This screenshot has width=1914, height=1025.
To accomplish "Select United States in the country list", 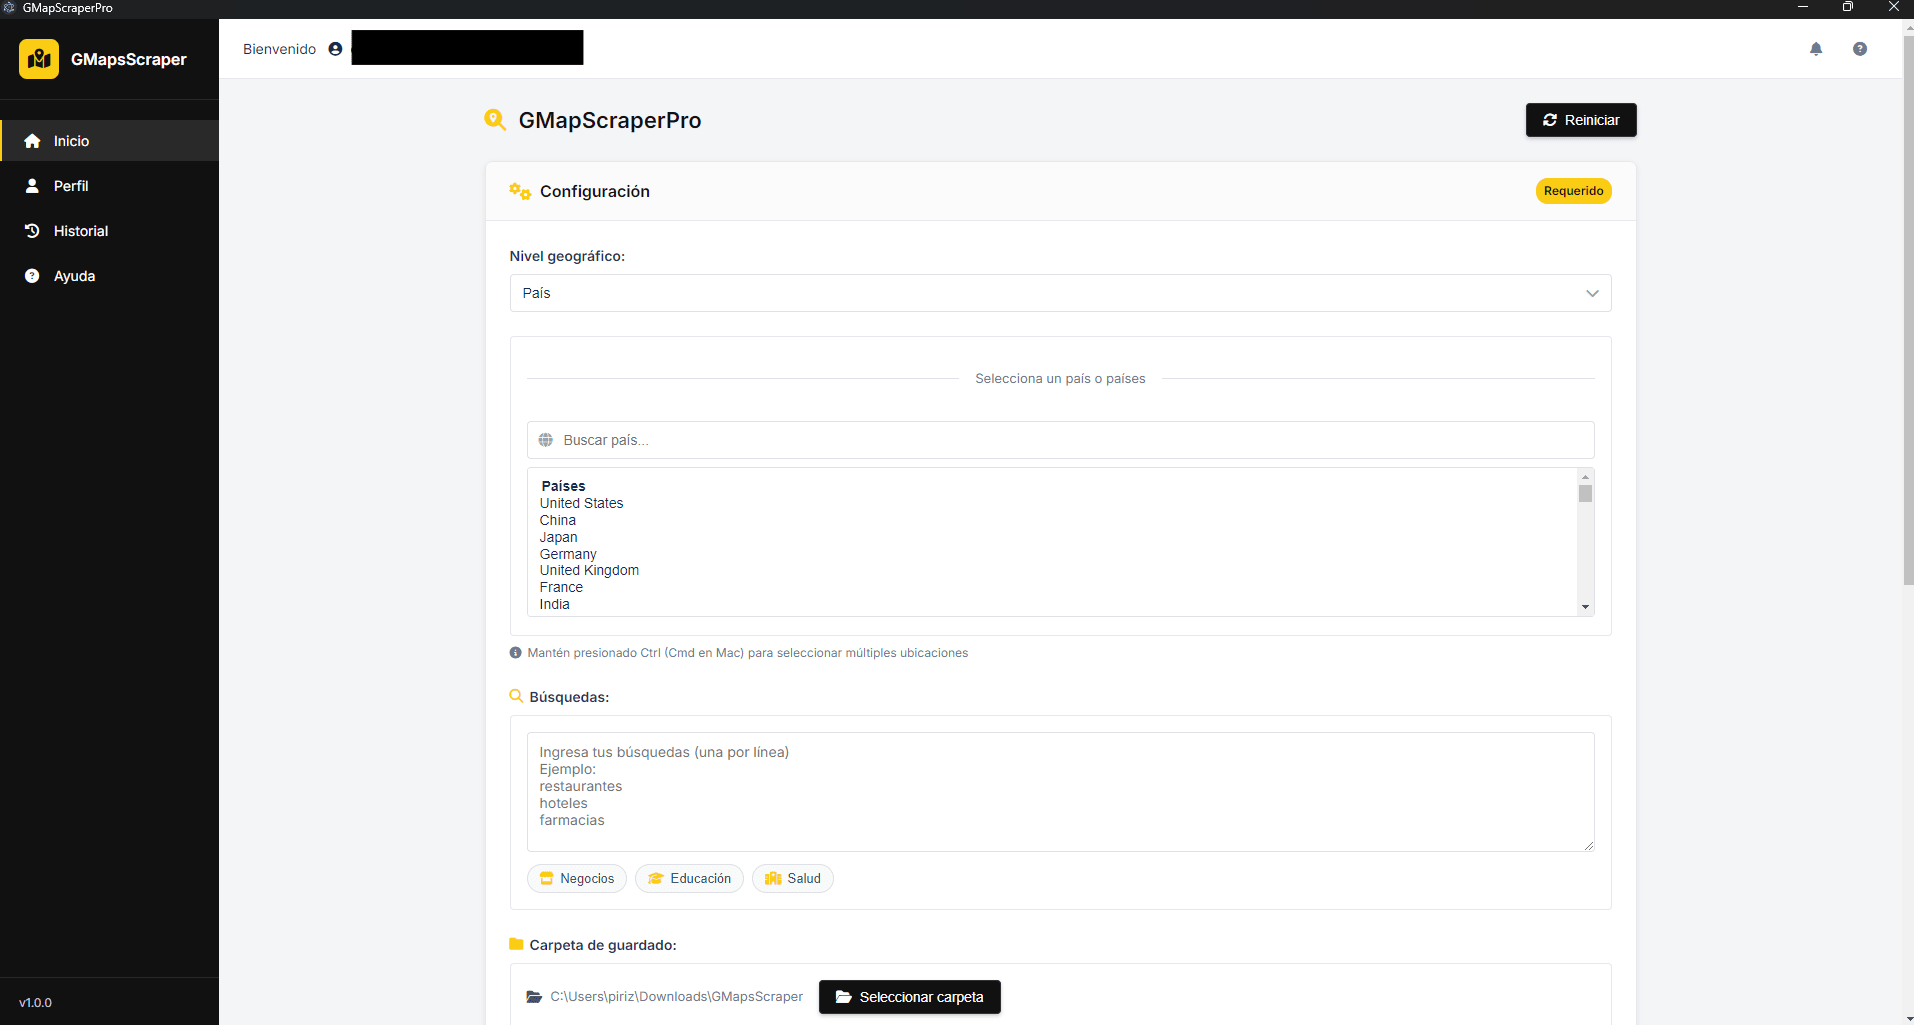I will (581, 503).
